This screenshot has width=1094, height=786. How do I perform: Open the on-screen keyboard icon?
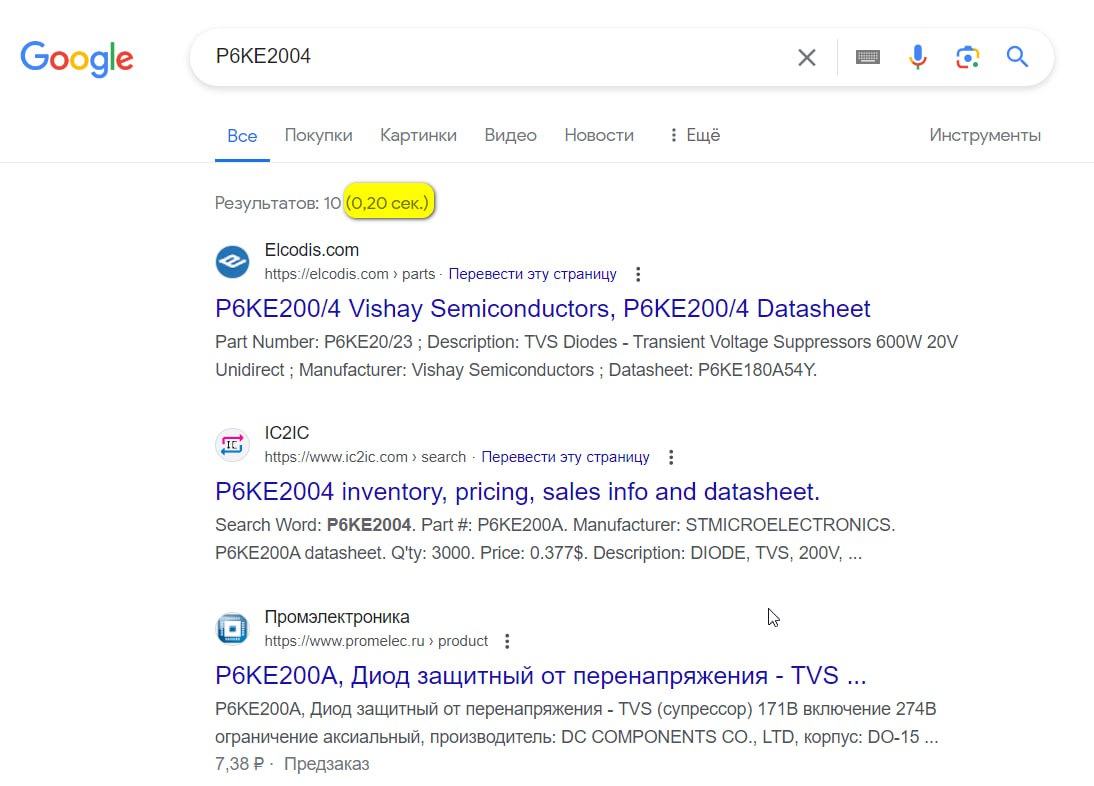pyautogui.click(x=867, y=57)
